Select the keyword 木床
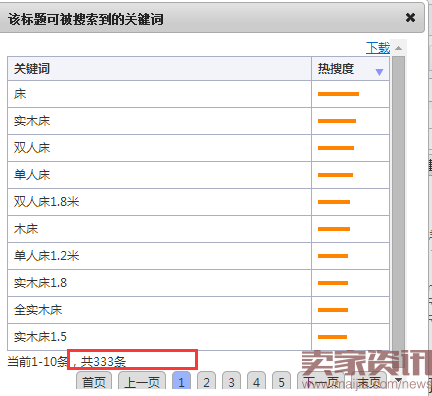Viewport: 432px width, 396px height. (x=26, y=229)
